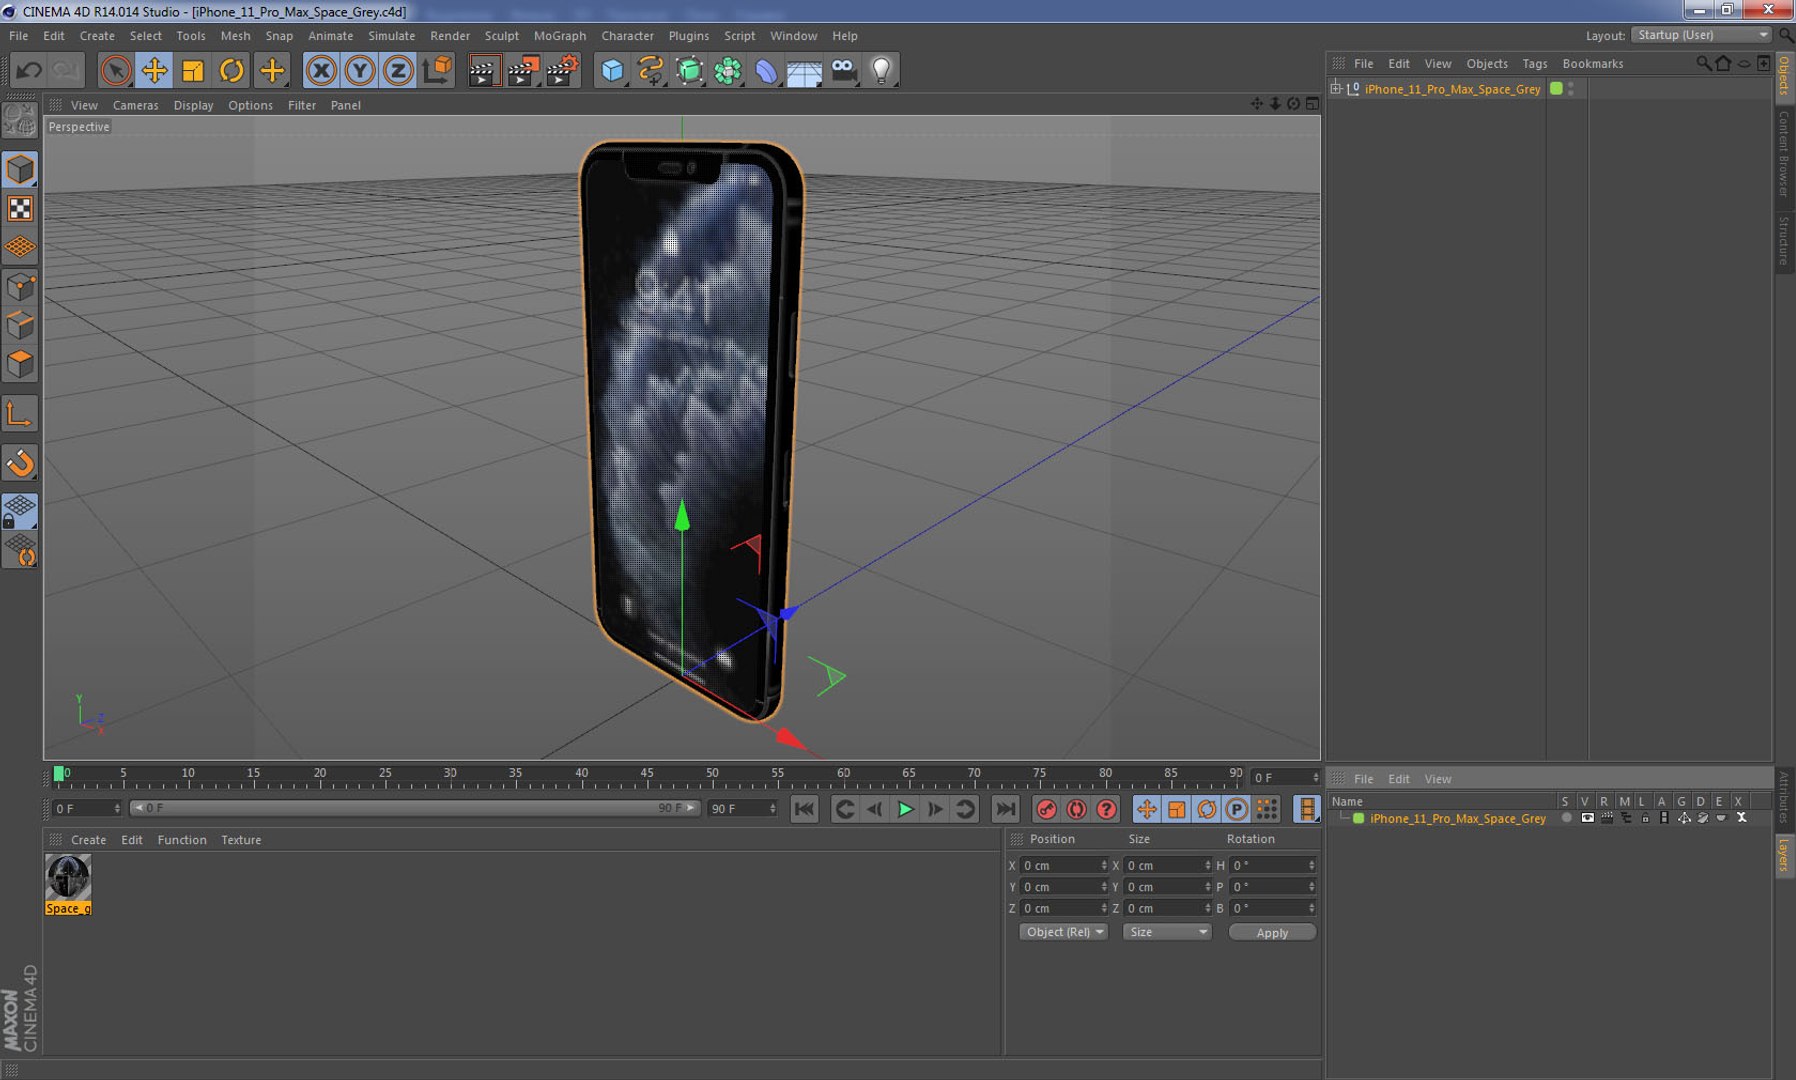Step the H rotation value spinner

[x=1311, y=865]
